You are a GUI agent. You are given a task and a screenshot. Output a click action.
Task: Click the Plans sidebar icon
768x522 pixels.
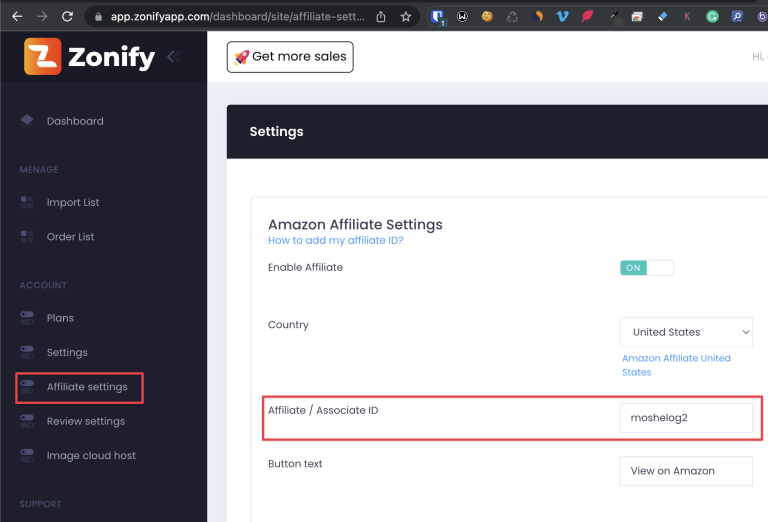(27, 318)
